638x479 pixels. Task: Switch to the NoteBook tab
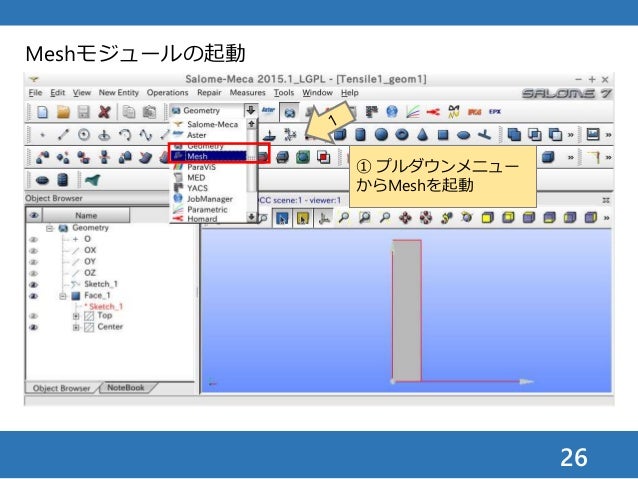[x=126, y=388]
